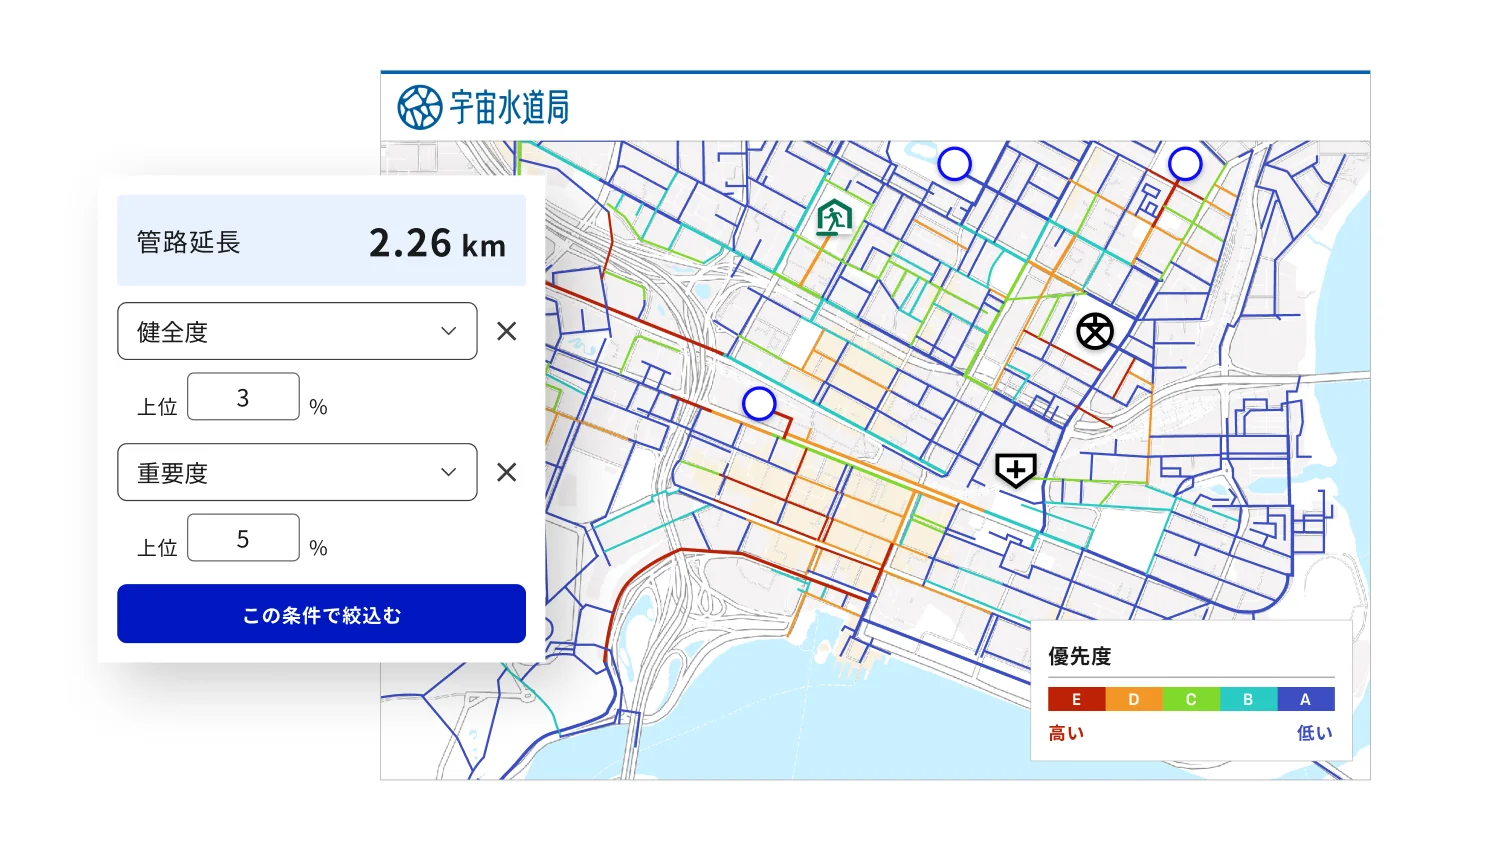Click the 2.26 km value
The height and width of the screenshot is (850, 1500).
click(437, 243)
